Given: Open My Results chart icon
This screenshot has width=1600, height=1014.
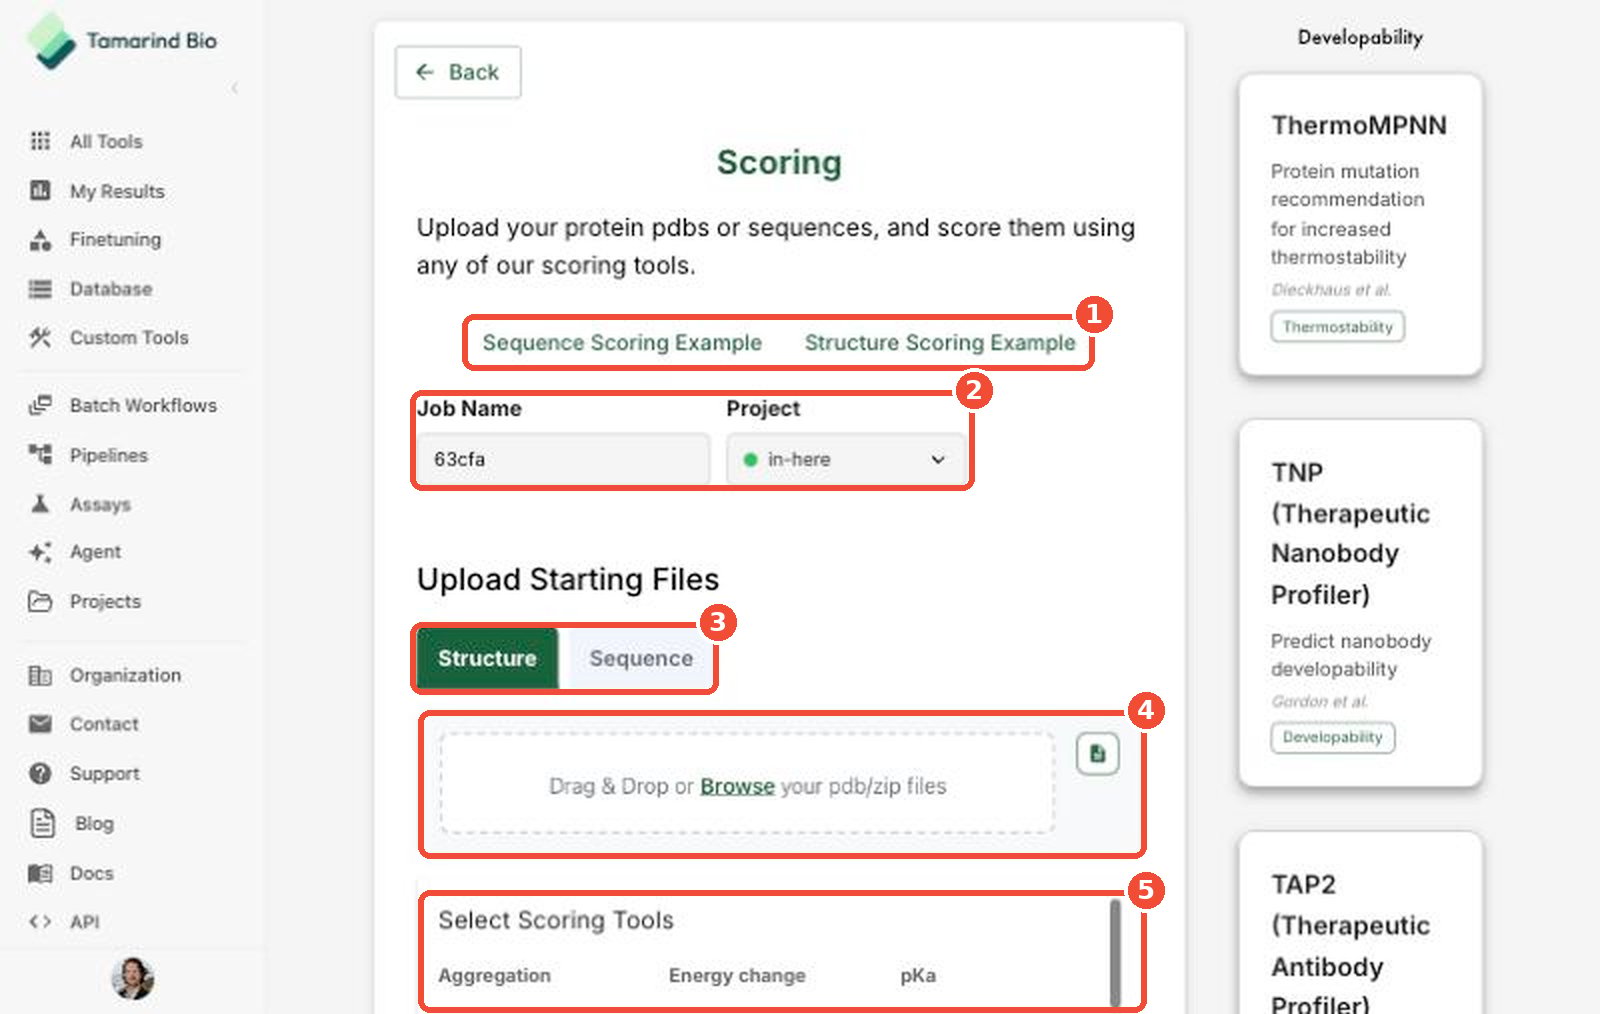Looking at the screenshot, I should coord(40,190).
